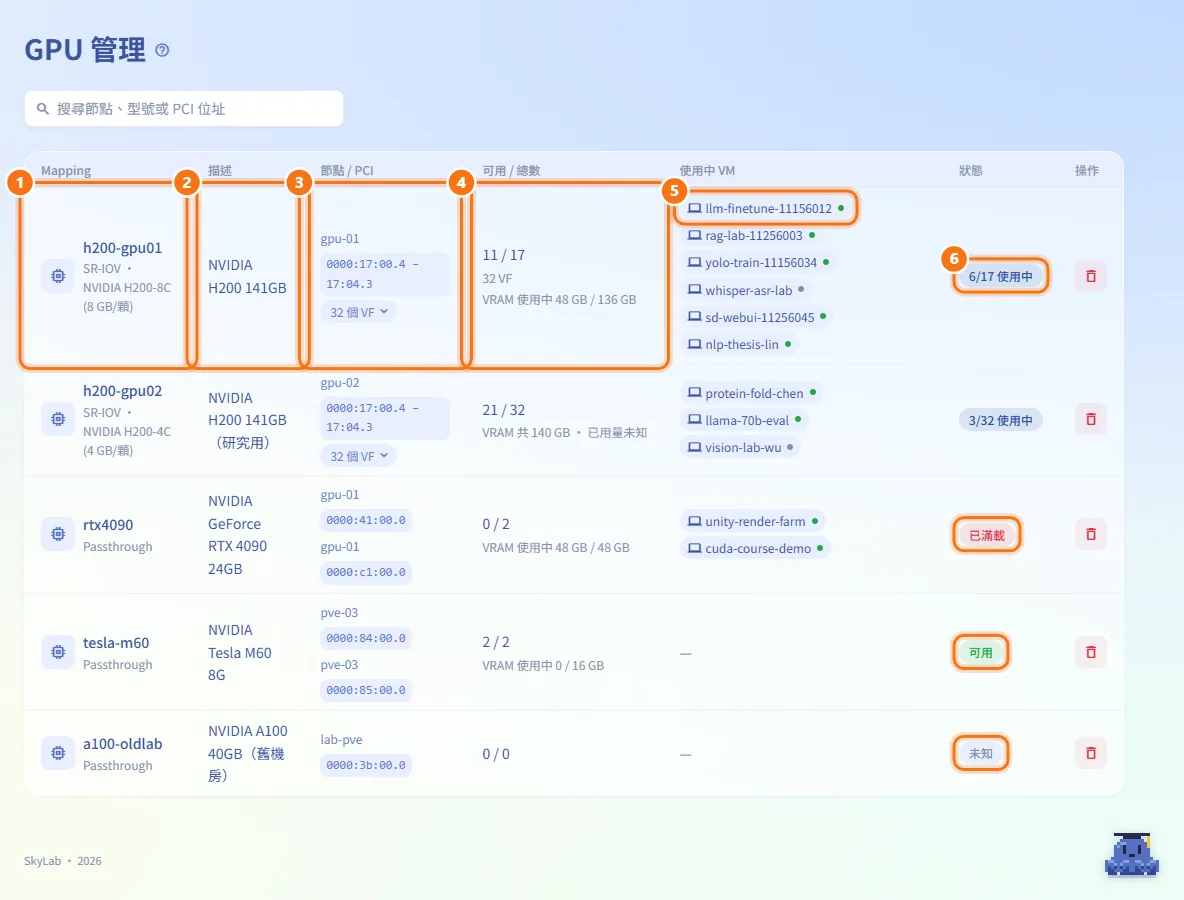Open the whisper-asr-lab VM
1184x900 pixels.
[x=746, y=290]
